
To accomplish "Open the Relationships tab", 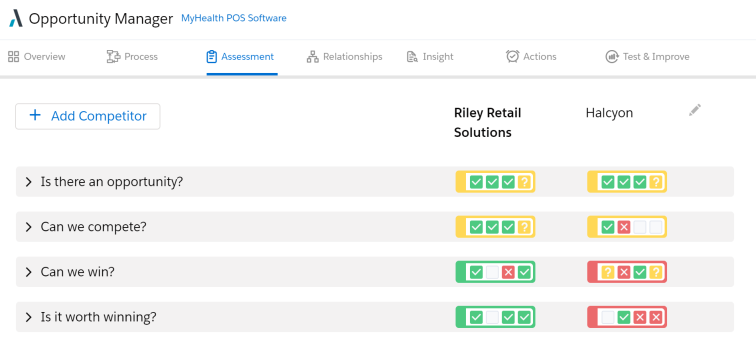I will [345, 57].
